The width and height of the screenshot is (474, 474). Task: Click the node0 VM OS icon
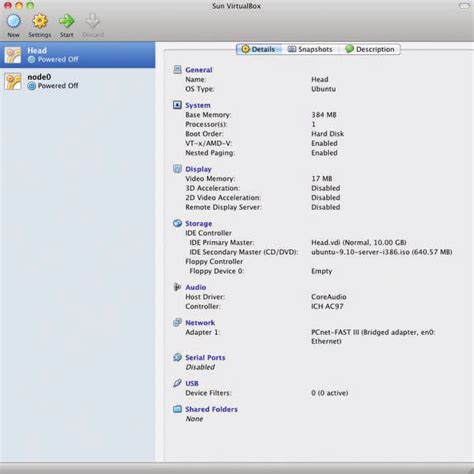(13, 81)
